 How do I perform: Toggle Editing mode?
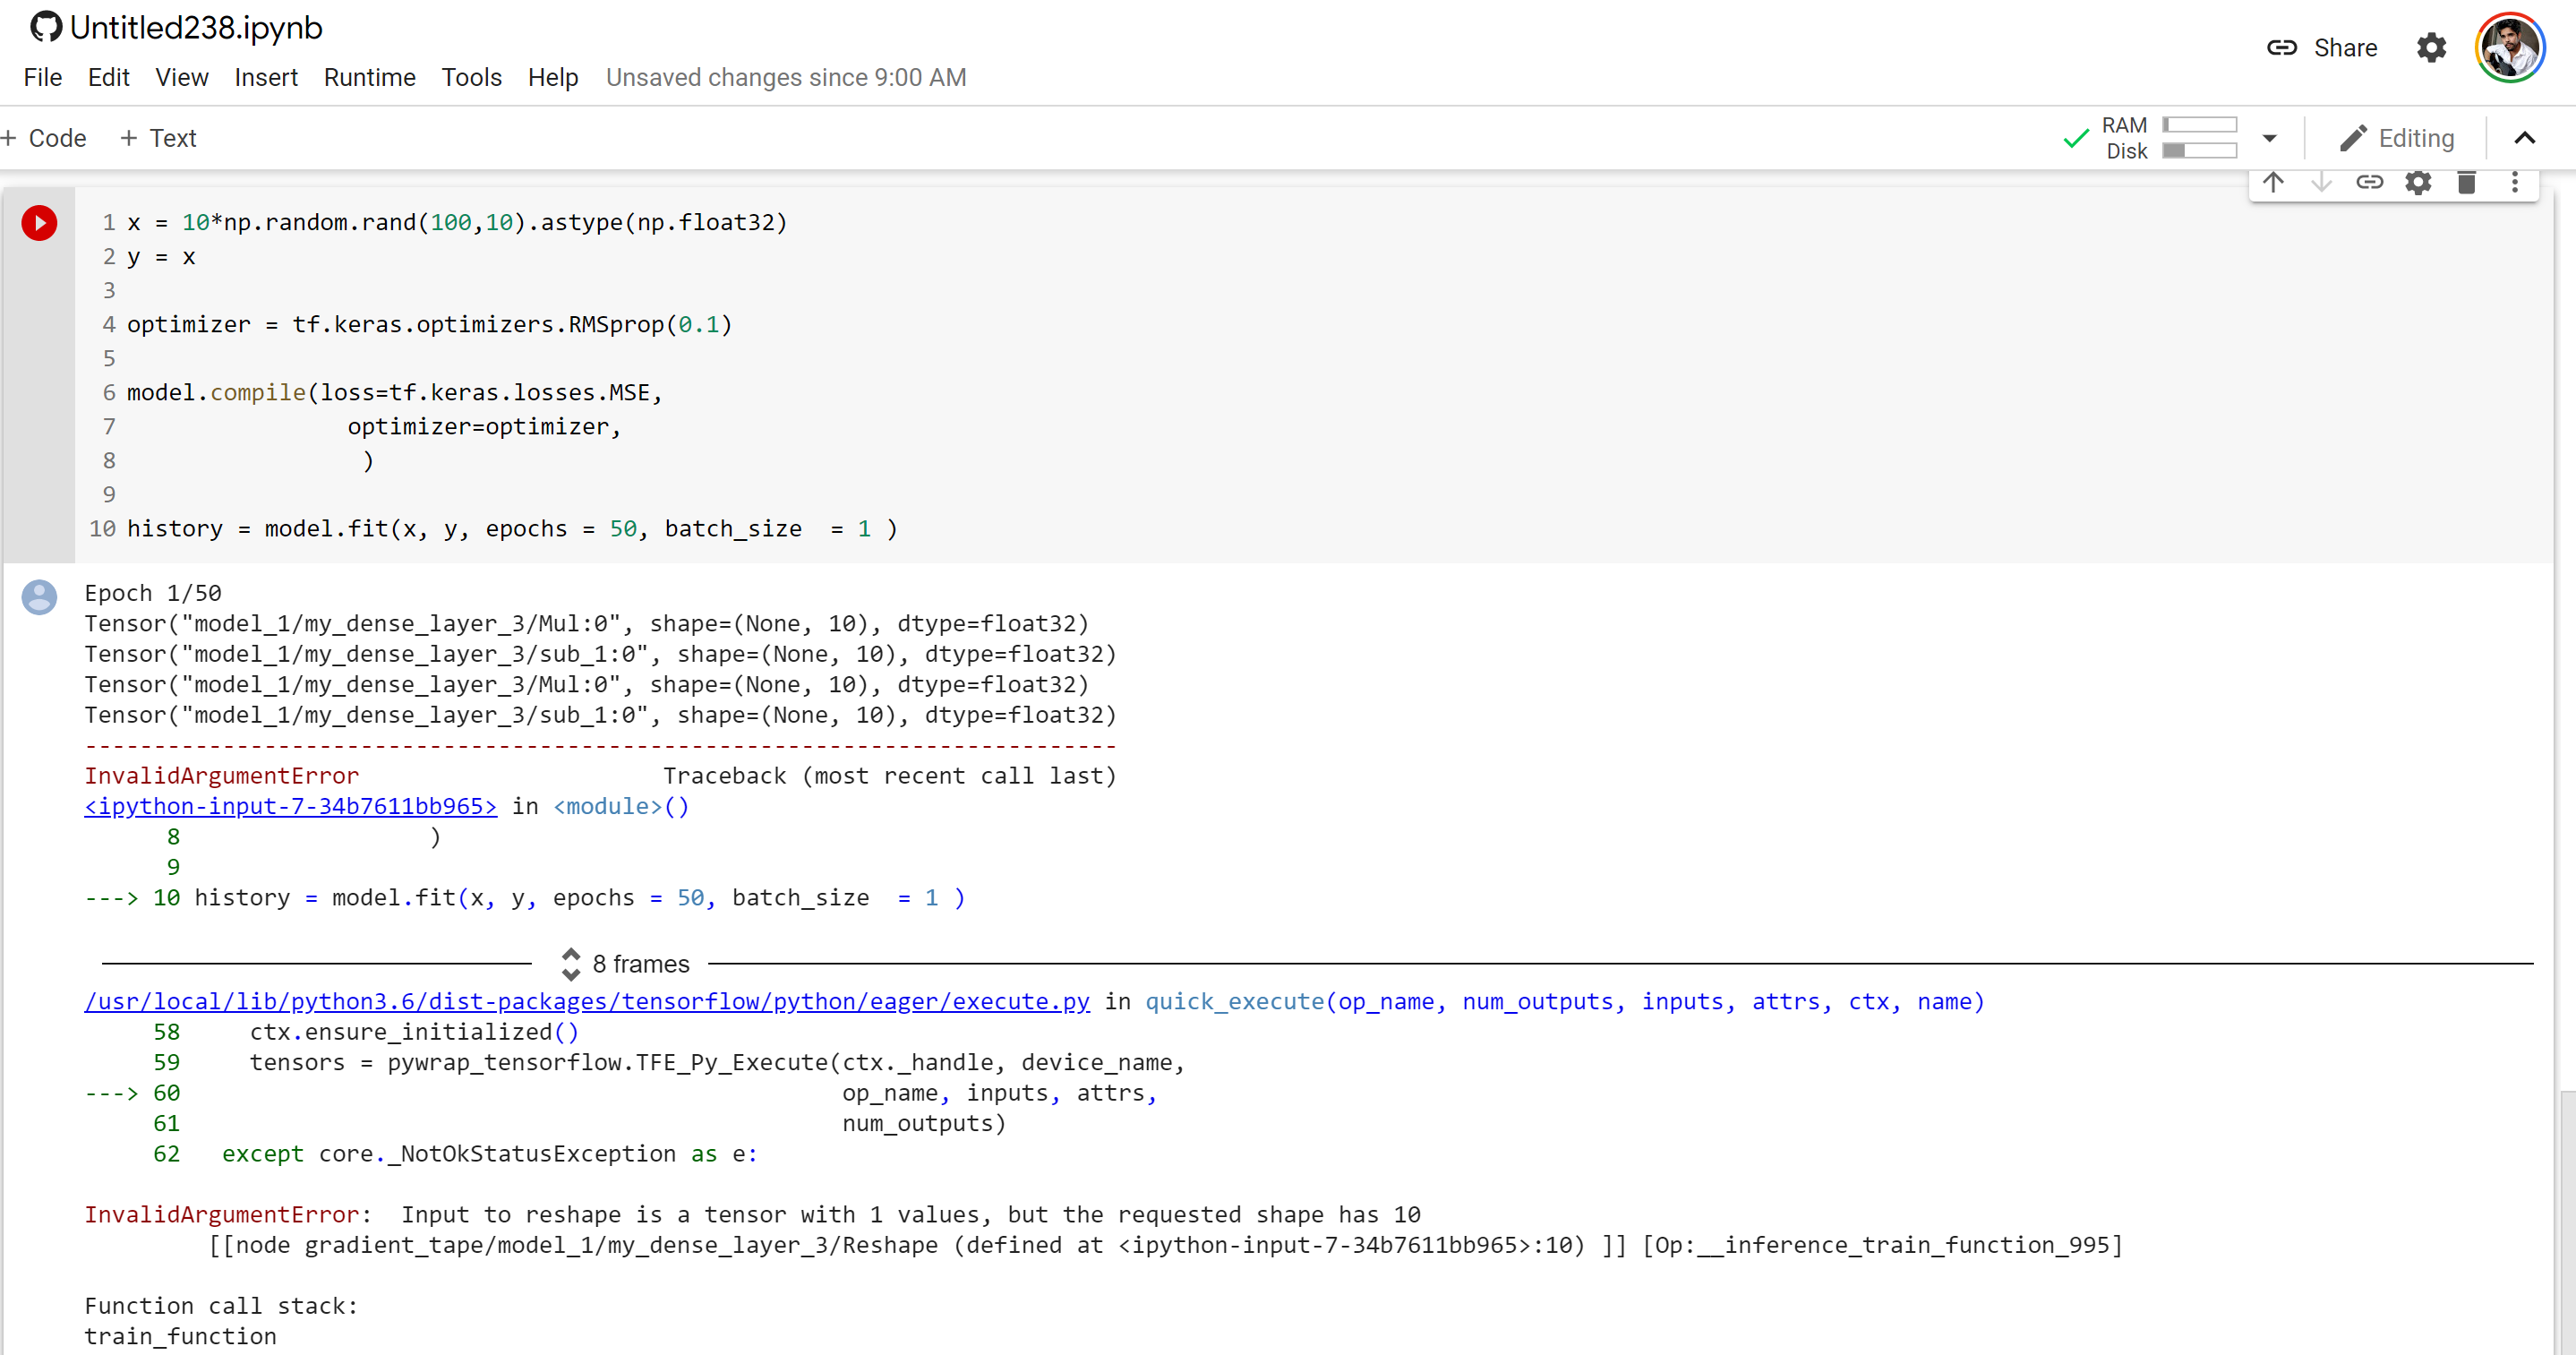pyautogui.click(x=2398, y=138)
